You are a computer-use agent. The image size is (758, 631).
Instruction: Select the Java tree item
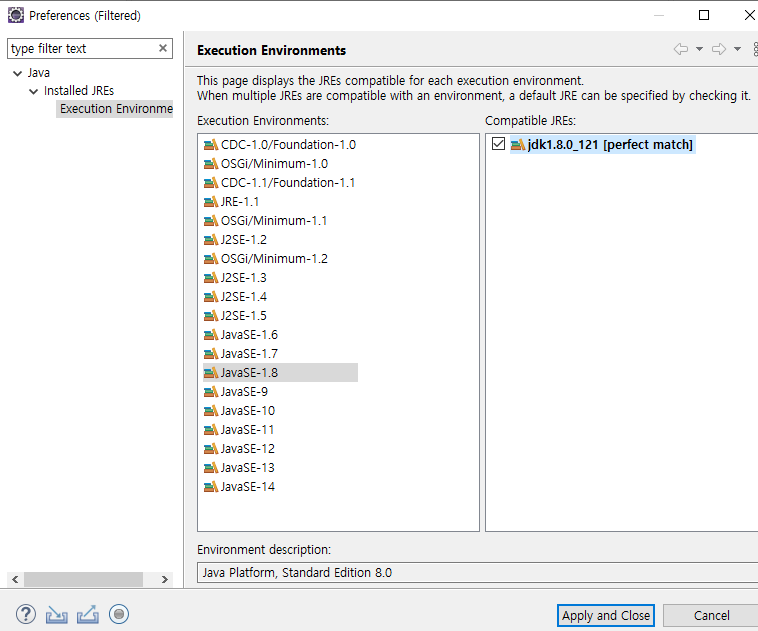point(39,73)
